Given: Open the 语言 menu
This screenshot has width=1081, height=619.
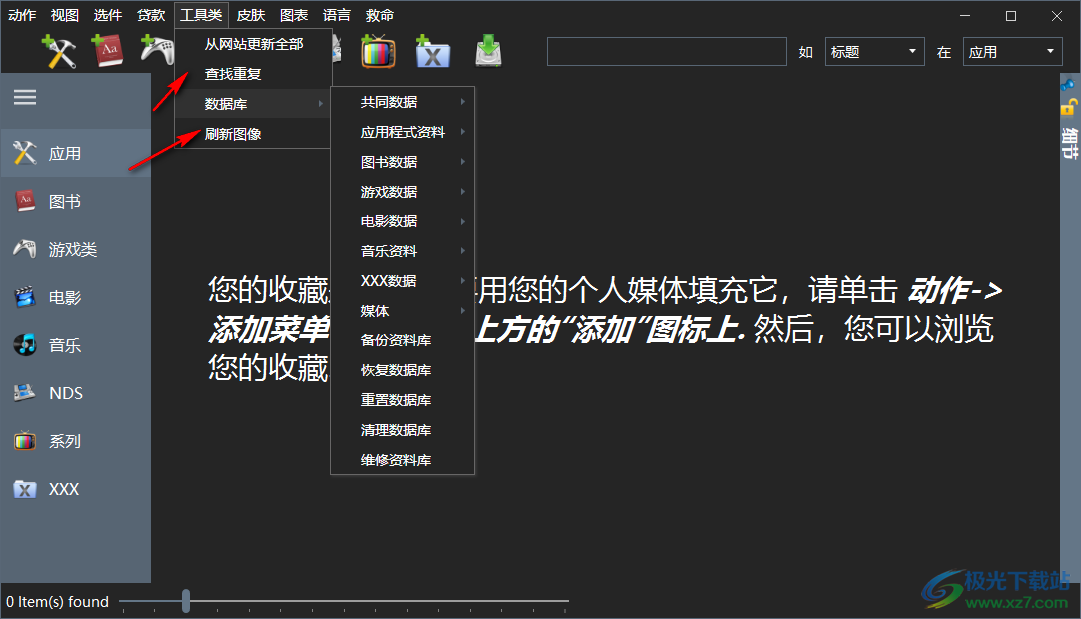Looking at the screenshot, I should [336, 15].
